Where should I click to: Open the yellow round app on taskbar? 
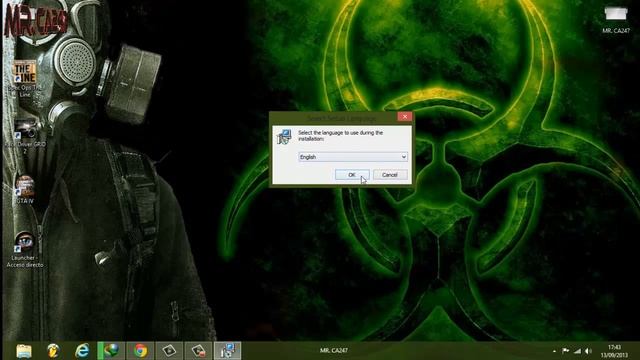point(53,351)
